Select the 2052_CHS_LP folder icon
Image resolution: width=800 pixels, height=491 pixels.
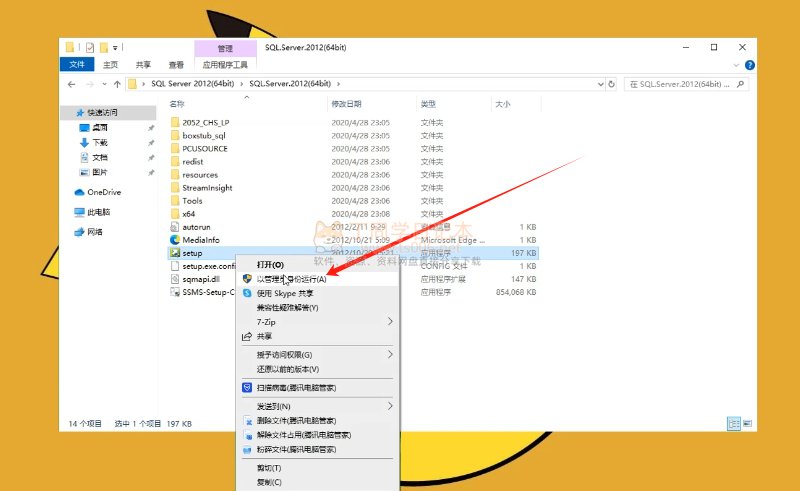pyautogui.click(x=175, y=122)
